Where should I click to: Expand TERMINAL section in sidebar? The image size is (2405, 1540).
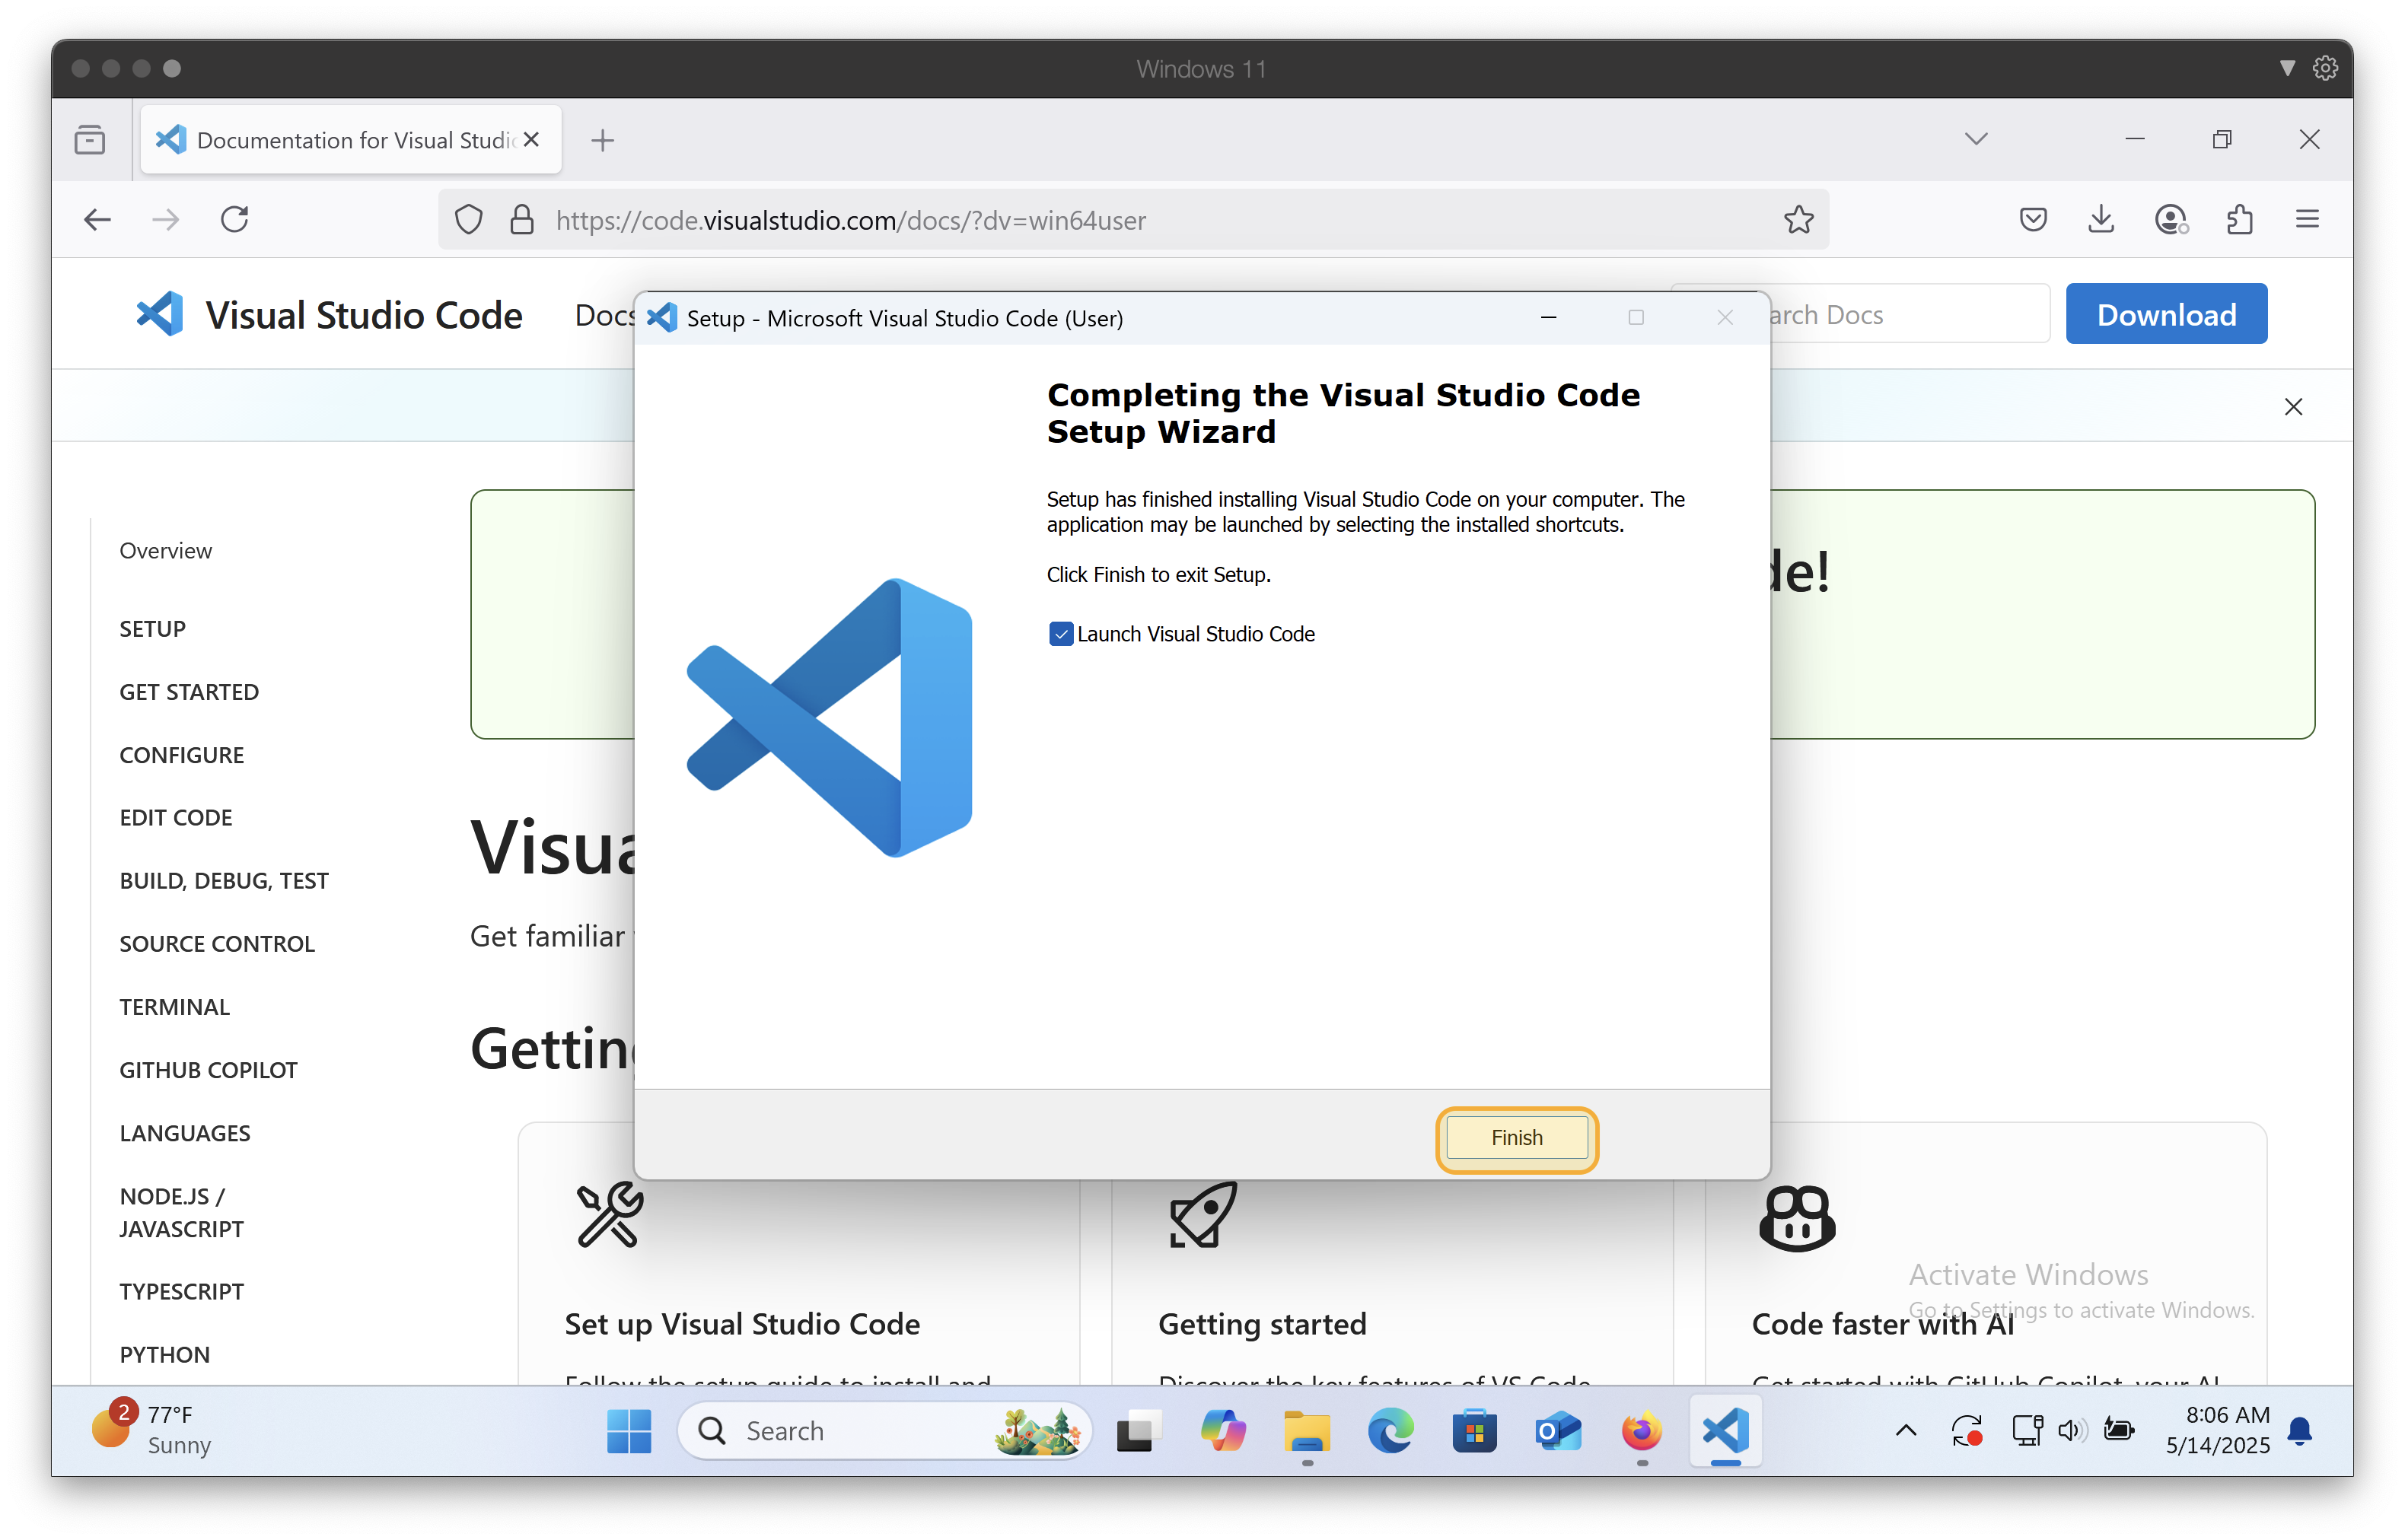click(174, 1007)
